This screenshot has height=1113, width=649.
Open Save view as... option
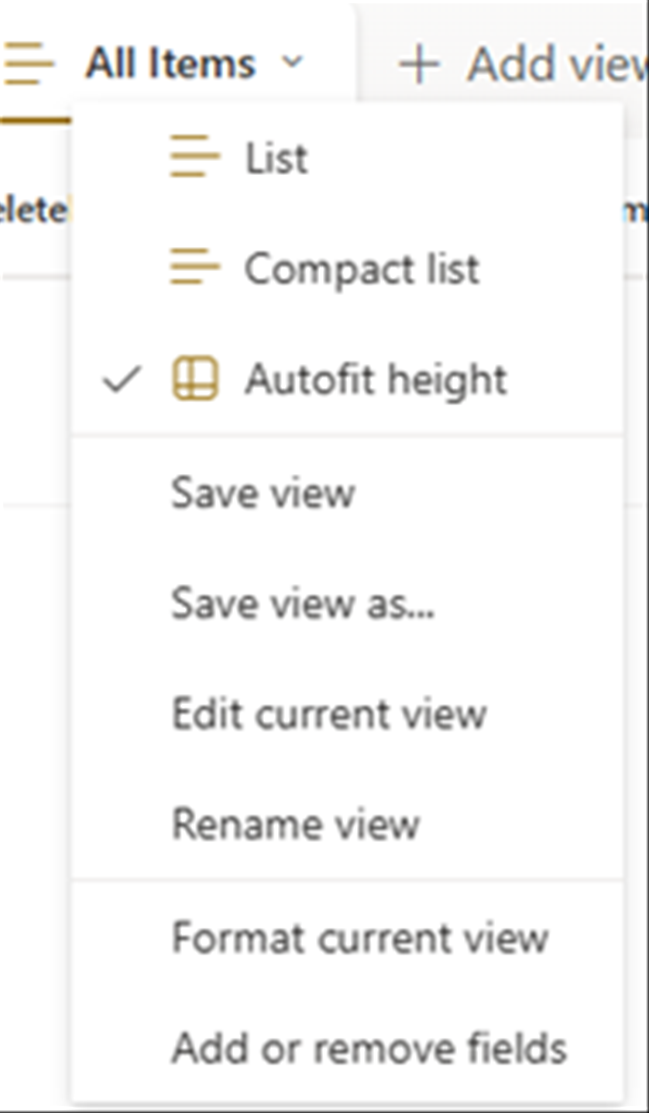pos(347,603)
